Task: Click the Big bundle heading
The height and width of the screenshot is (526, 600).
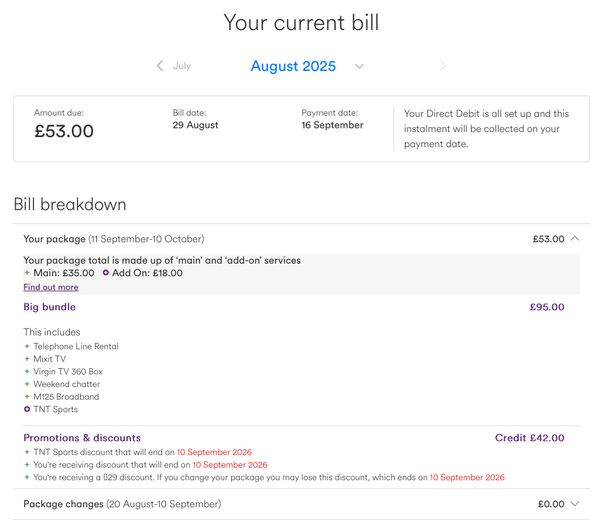Action: click(49, 307)
